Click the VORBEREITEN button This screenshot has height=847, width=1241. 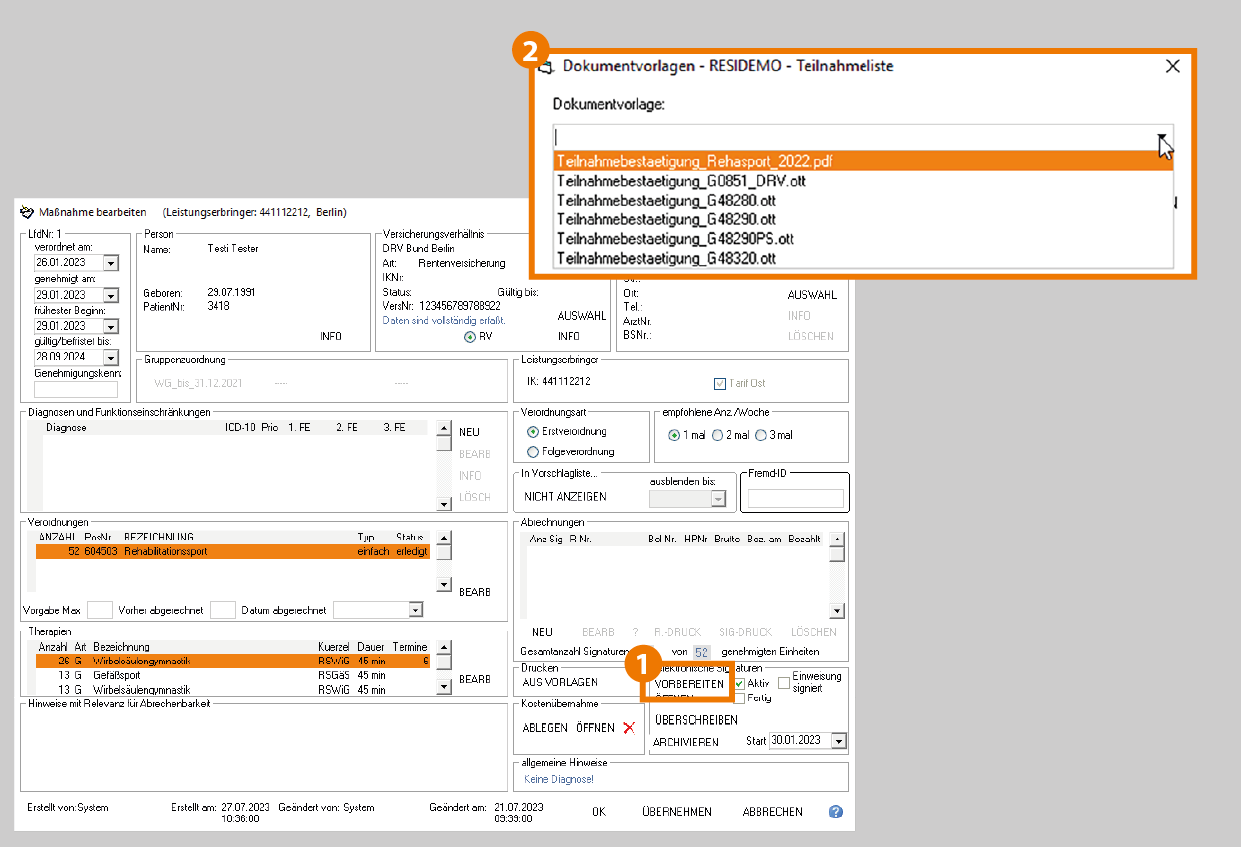tap(689, 684)
